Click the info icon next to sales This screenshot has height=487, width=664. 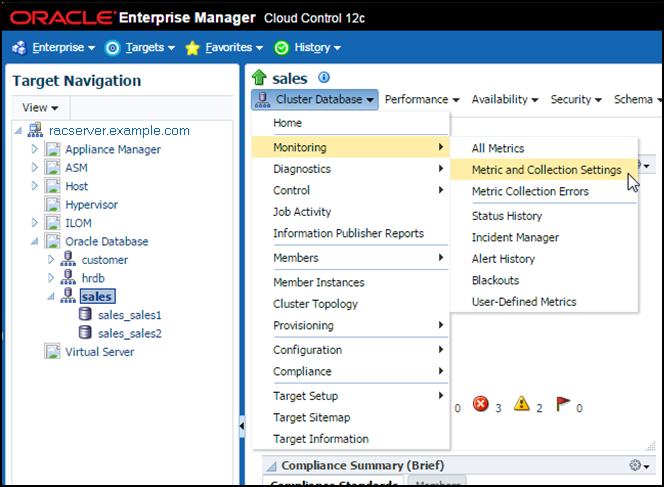[x=324, y=77]
